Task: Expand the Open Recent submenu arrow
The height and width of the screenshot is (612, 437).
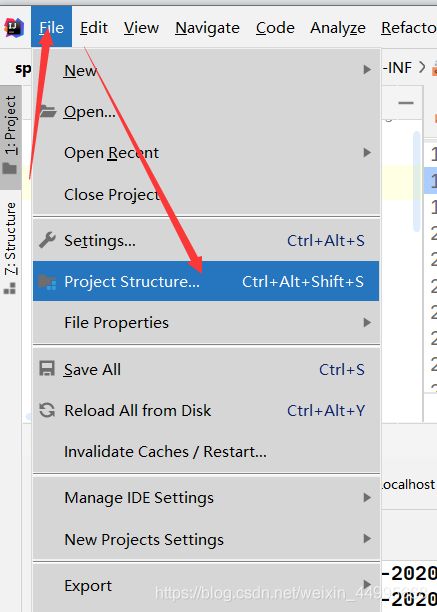Action: [x=367, y=152]
